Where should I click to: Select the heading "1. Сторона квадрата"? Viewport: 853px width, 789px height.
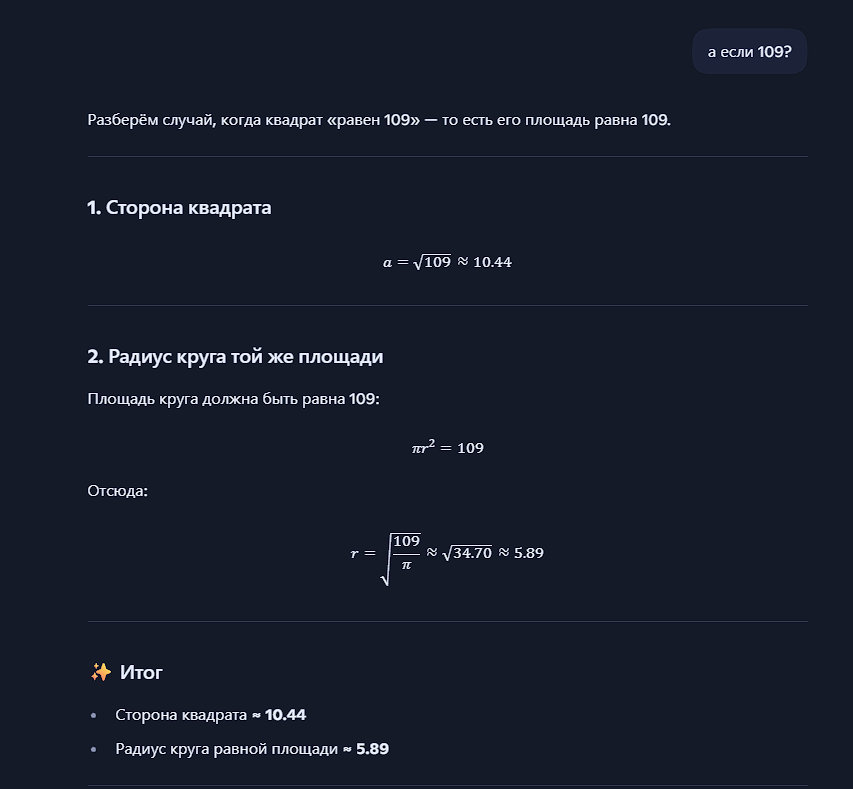(x=179, y=208)
